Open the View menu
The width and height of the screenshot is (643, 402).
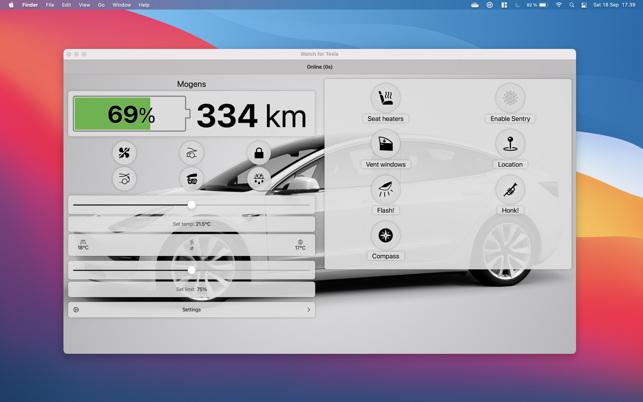click(84, 5)
